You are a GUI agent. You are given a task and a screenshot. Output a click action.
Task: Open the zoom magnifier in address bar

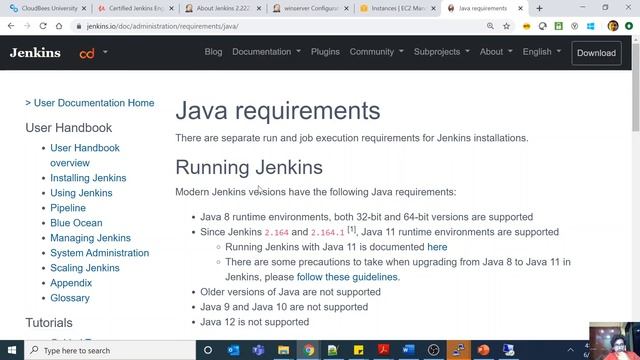pyautogui.click(x=490, y=26)
